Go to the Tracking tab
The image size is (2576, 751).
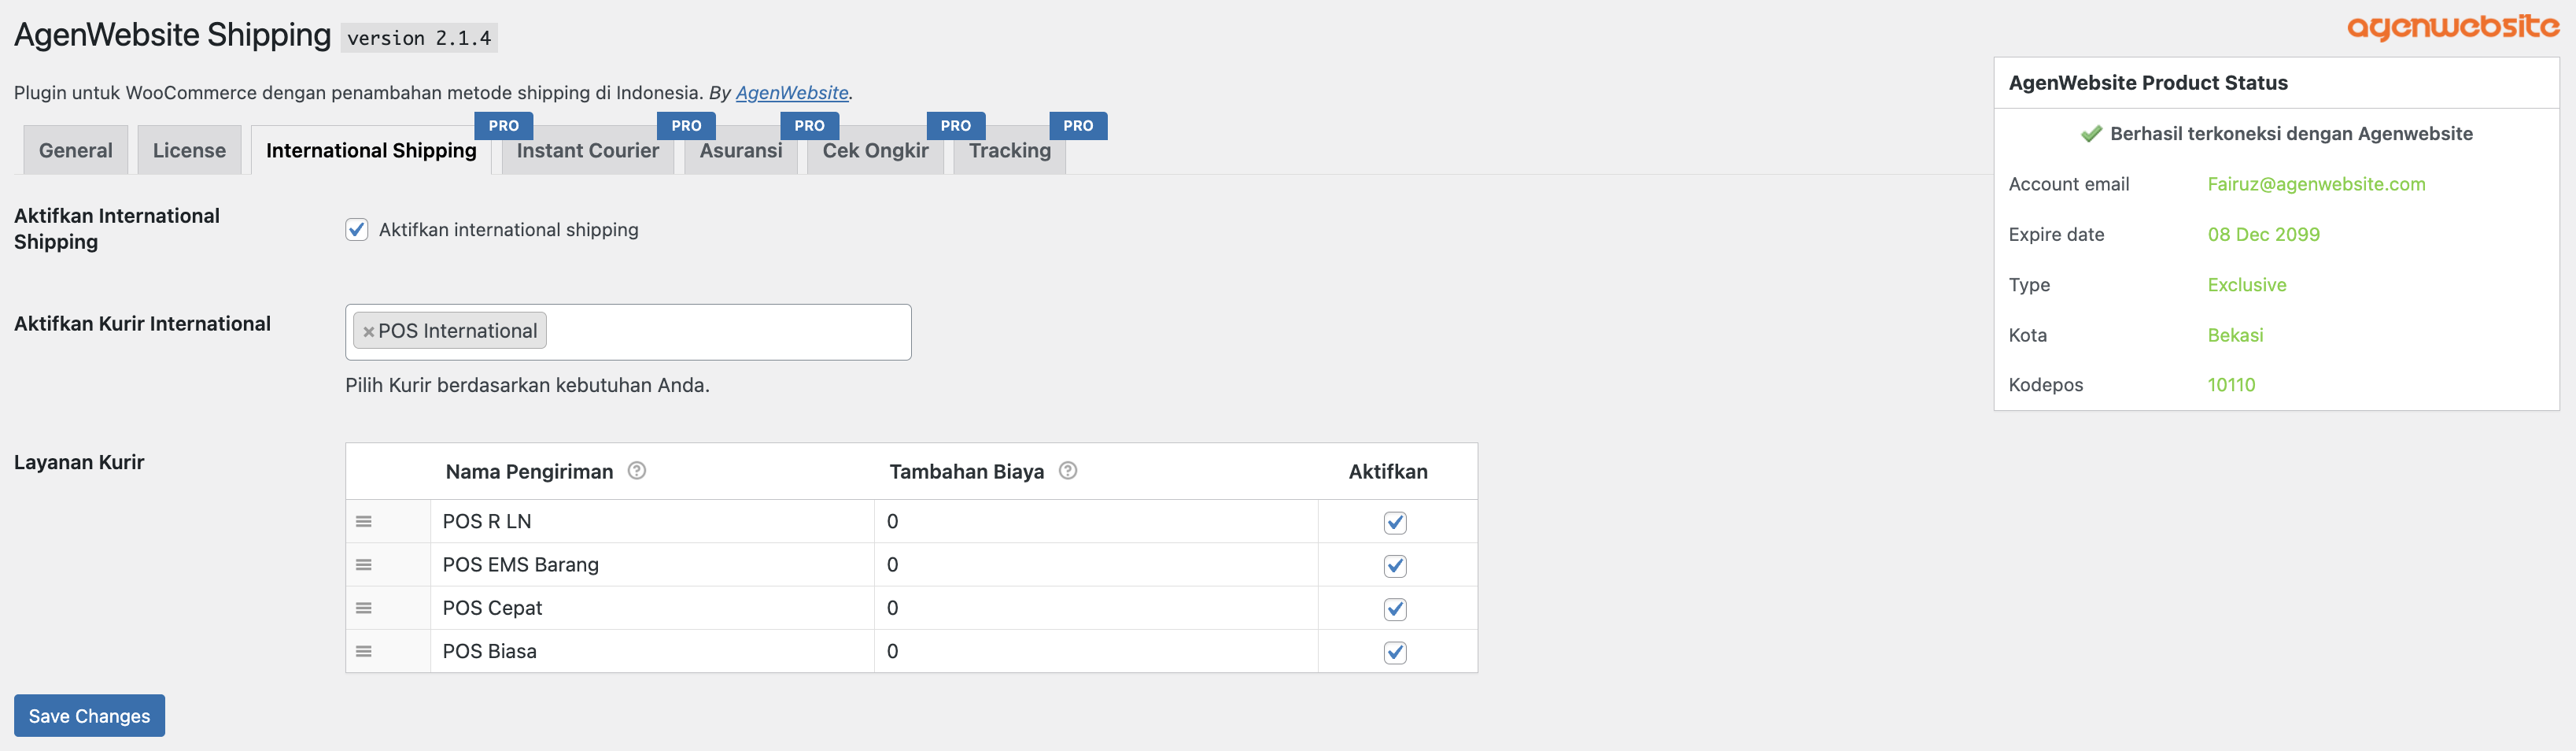coord(1010,150)
